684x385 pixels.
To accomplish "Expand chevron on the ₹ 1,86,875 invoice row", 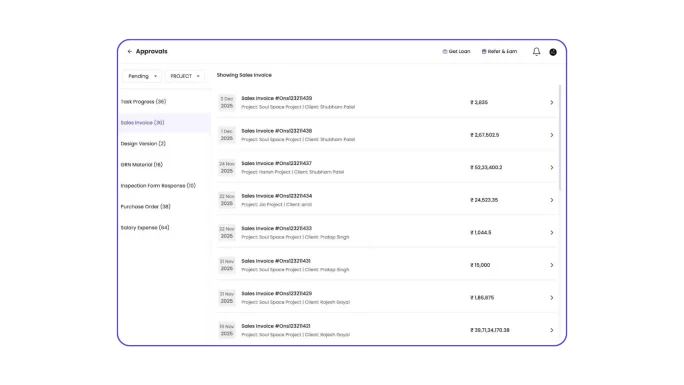I will (551, 298).
